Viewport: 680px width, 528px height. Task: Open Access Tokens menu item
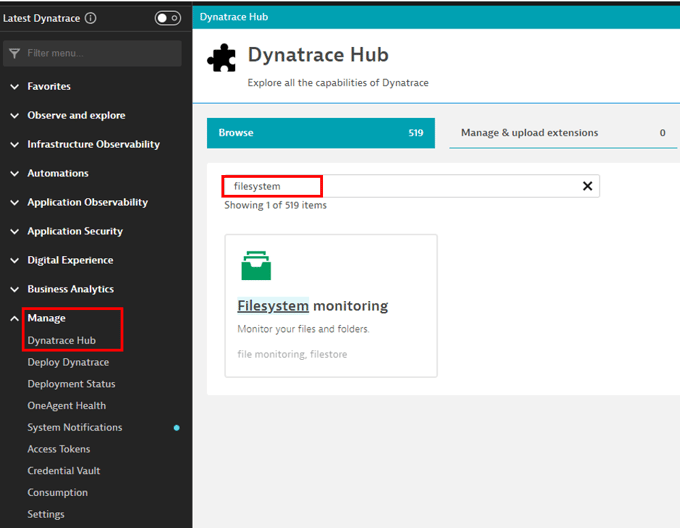point(59,449)
